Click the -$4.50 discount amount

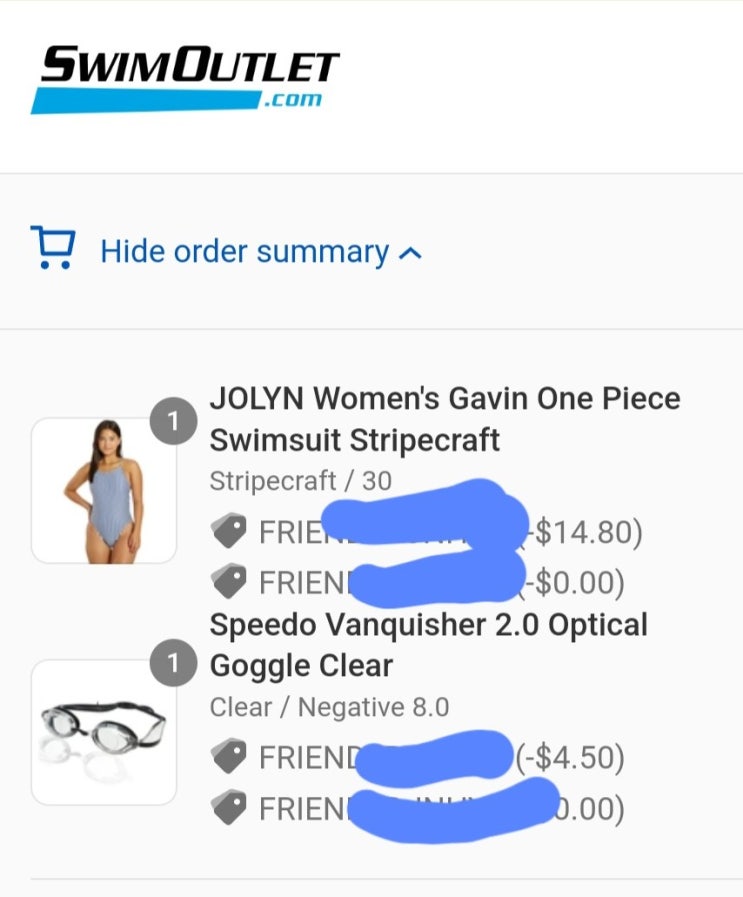pyautogui.click(x=570, y=757)
